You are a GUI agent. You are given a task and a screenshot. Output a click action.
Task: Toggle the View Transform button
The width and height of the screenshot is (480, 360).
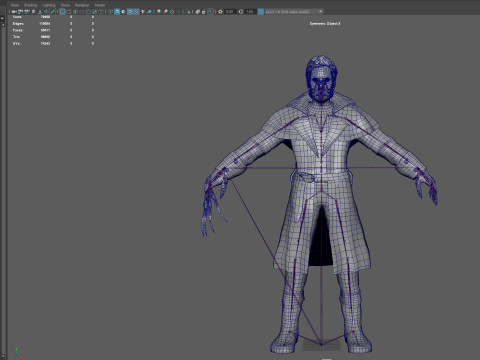coord(261,12)
